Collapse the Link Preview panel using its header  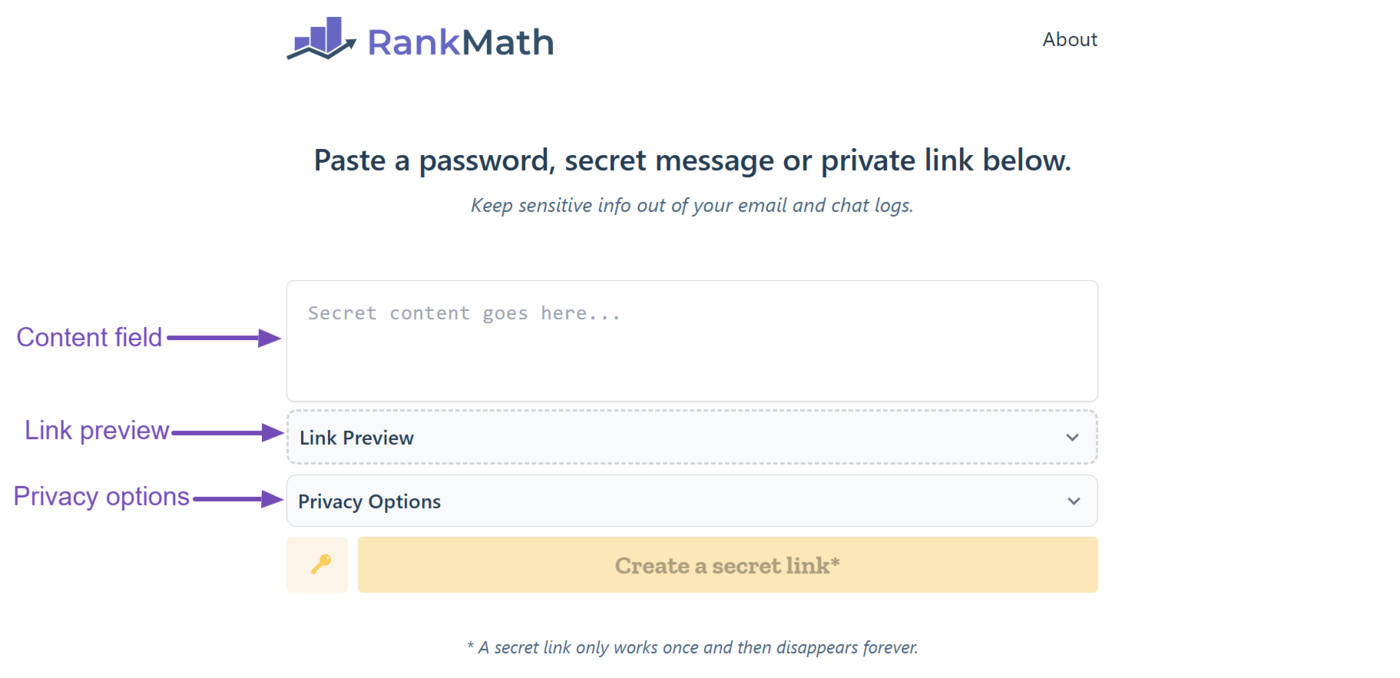coord(693,437)
